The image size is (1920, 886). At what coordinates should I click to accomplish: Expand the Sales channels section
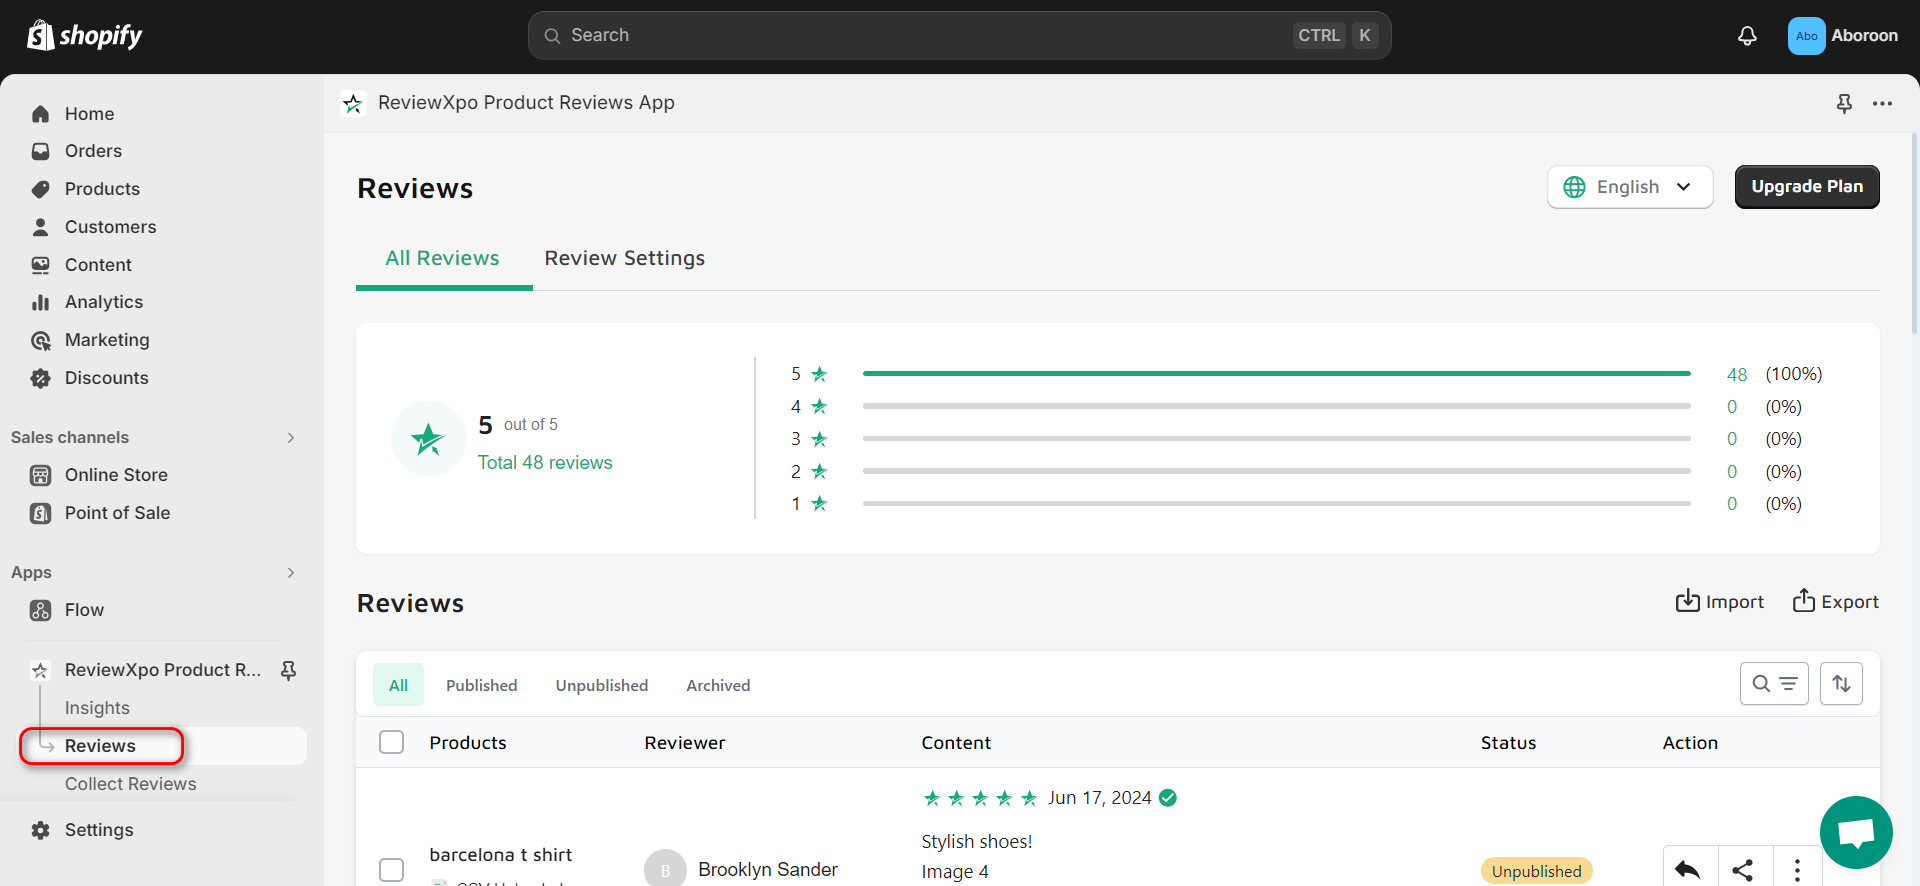click(291, 438)
